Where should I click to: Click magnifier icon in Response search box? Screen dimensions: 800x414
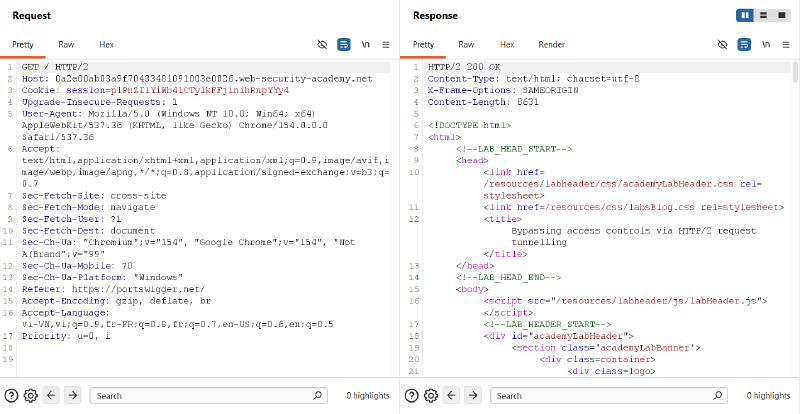coord(718,395)
